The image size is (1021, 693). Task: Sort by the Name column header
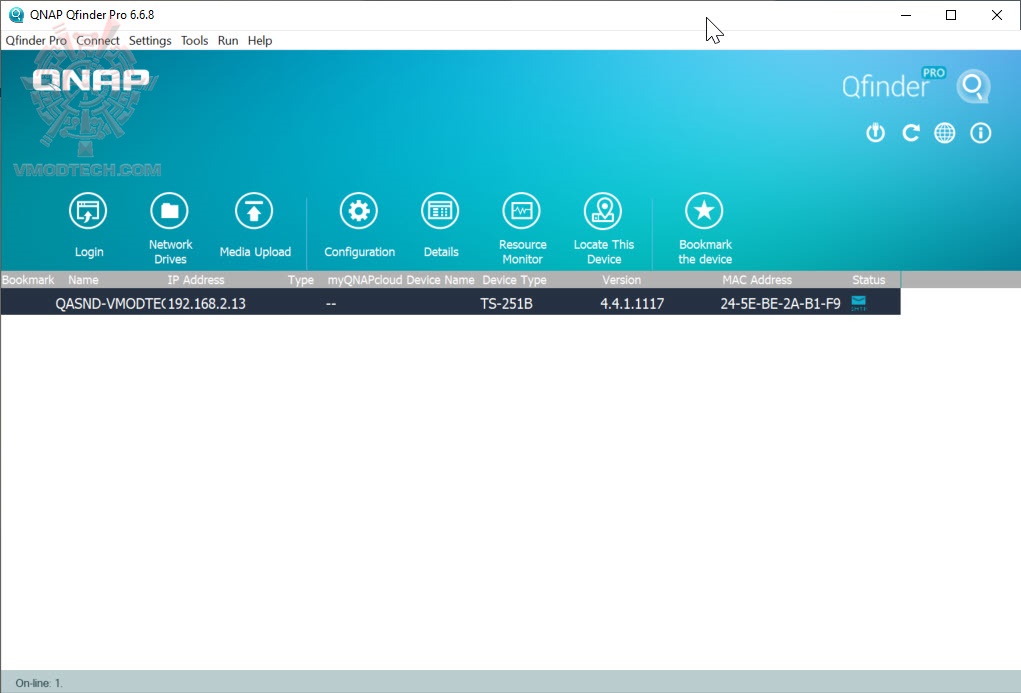83,280
